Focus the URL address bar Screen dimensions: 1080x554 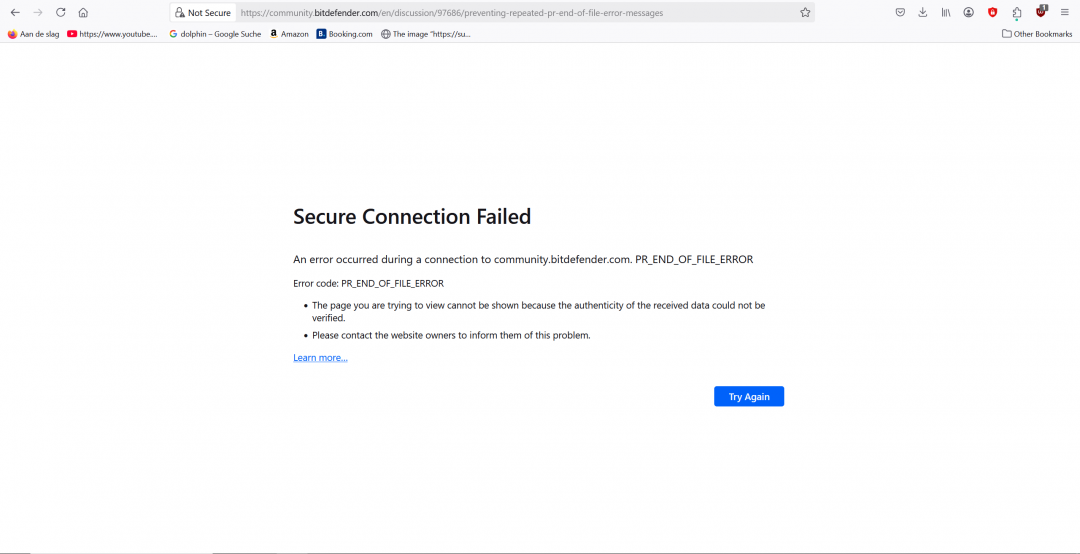[x=517, y=12]
